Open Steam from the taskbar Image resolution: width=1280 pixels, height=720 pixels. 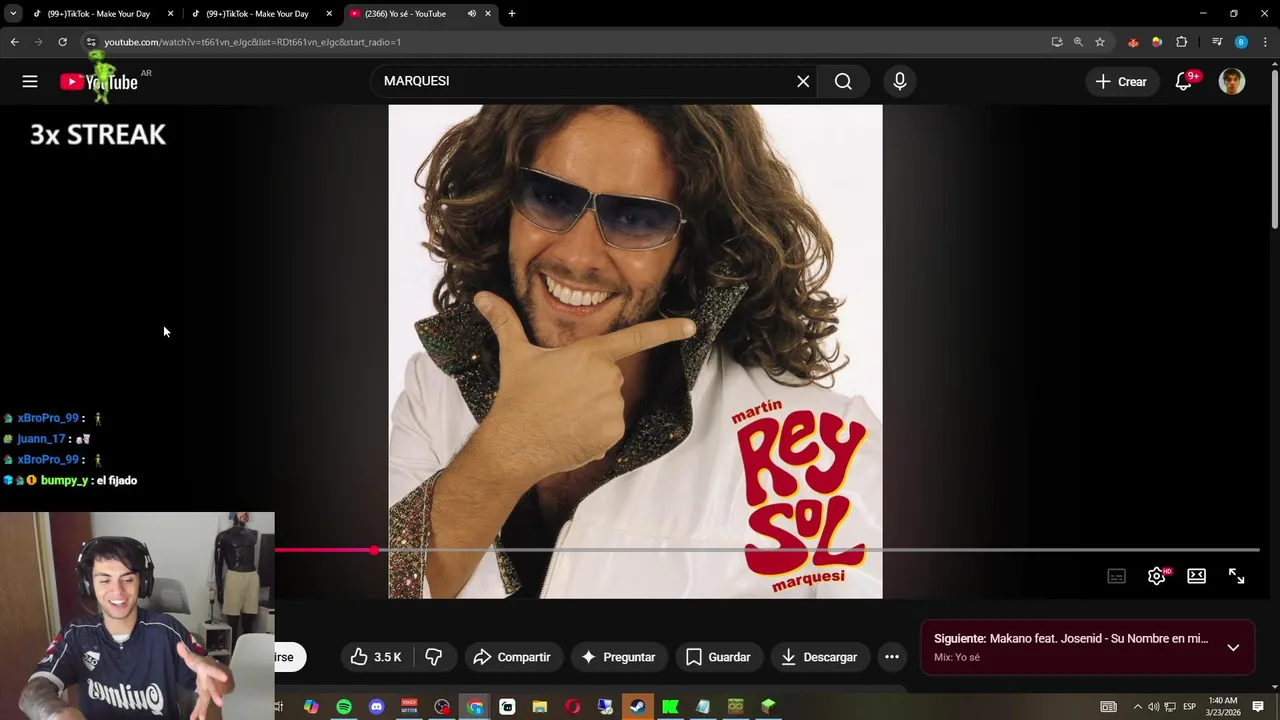[x=637, y=707]
